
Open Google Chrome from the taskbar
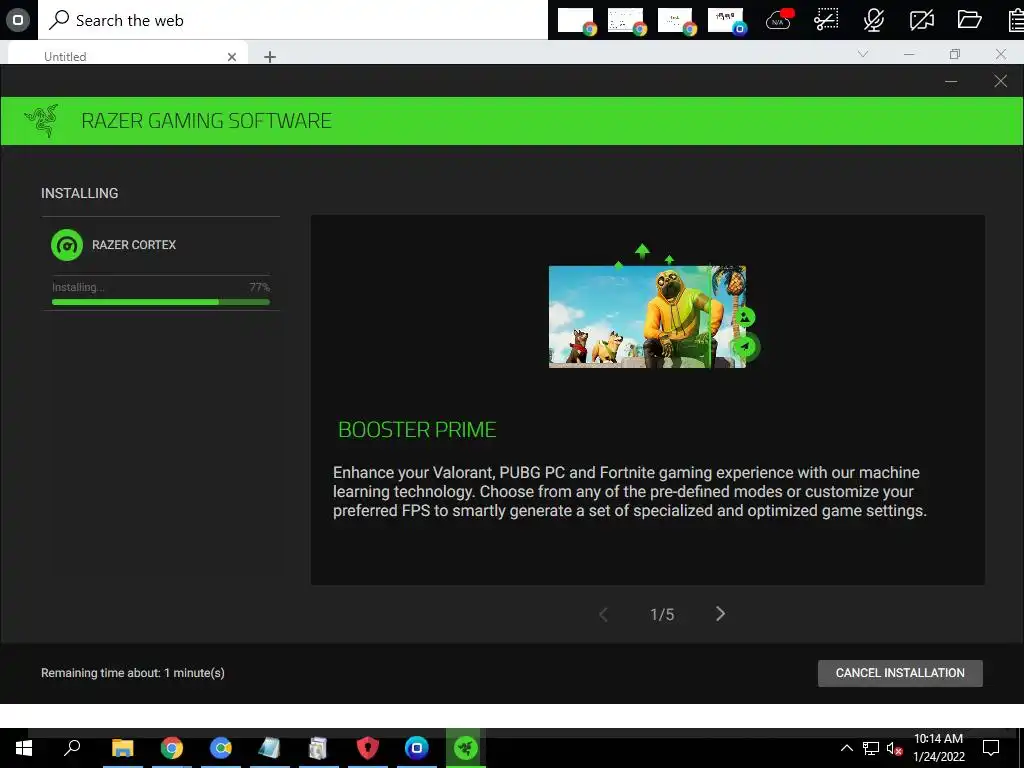[172, 748]
